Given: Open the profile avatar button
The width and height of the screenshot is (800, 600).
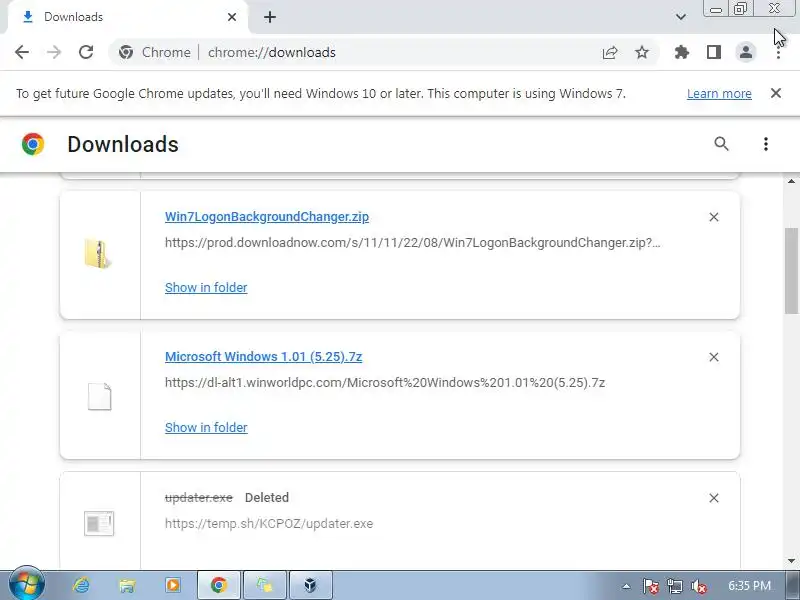Looking at the screenshot, I should point(745,52).
